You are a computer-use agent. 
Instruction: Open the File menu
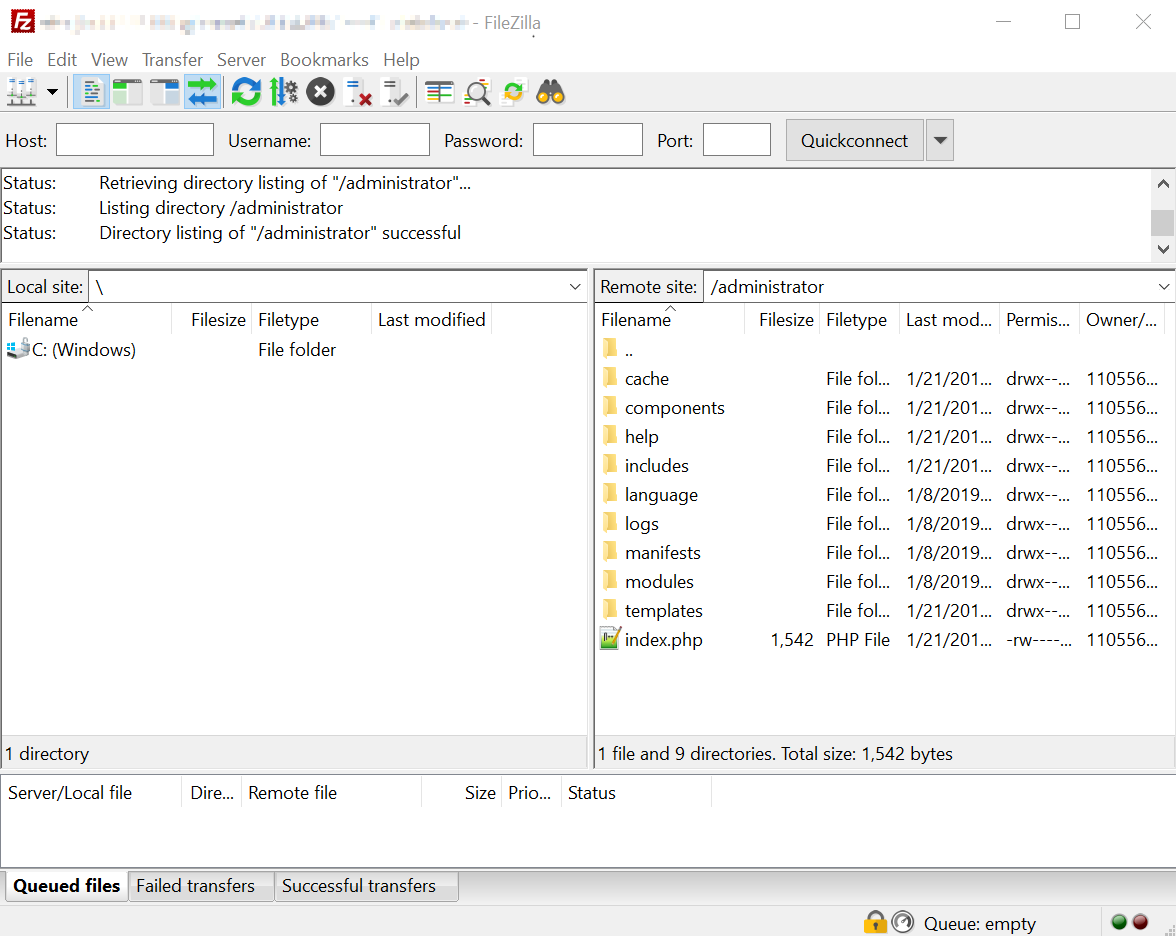click(x=20, y=59)
